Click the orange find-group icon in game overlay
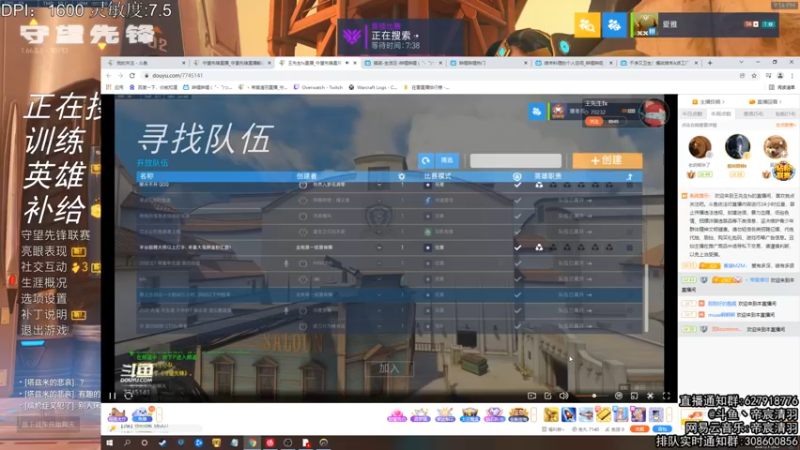 tap(587, 24)
